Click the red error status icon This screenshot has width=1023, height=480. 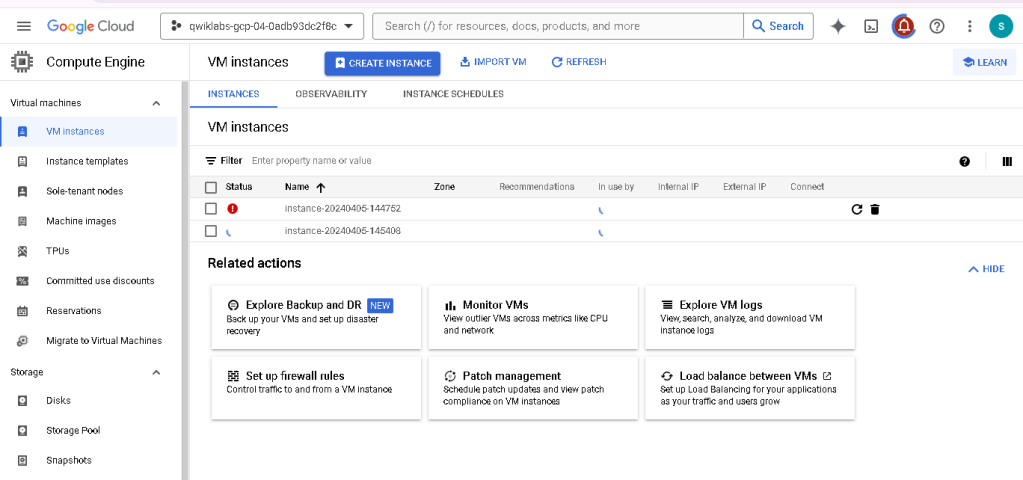pyautogui.click(x=232, y=209)
